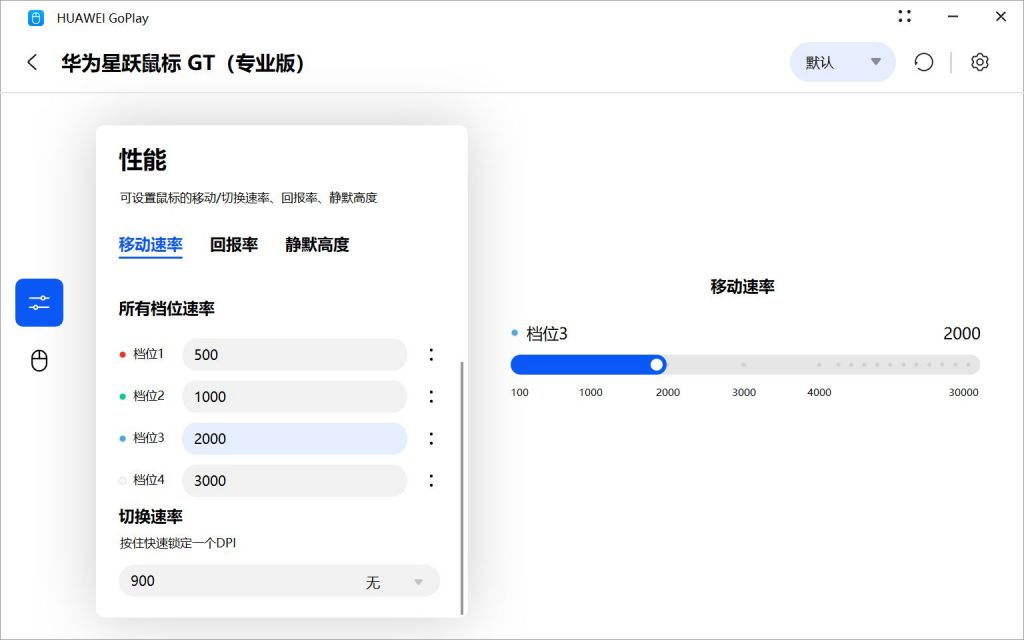Screen dimensions: 1024x640
Task: Click the four-dot window menu icon
Action: (x=905, y=16)
